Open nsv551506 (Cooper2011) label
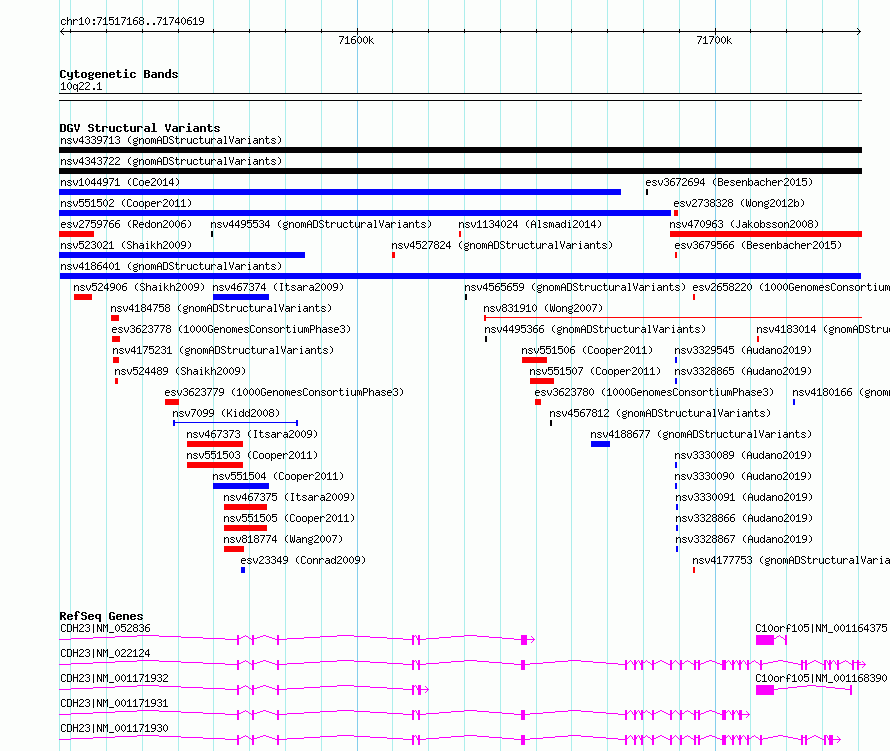Screen dimensions: 890x751 (587, 350)
